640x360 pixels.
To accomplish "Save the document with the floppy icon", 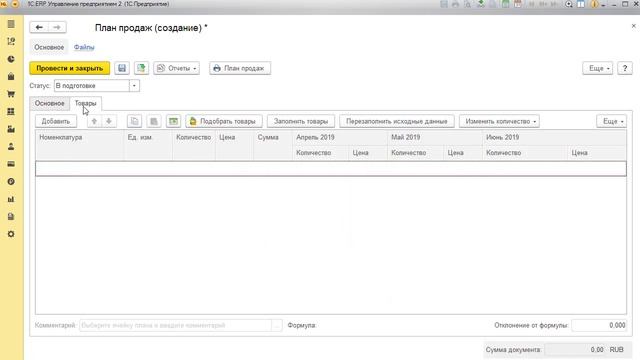I will (x=122, y=68).
